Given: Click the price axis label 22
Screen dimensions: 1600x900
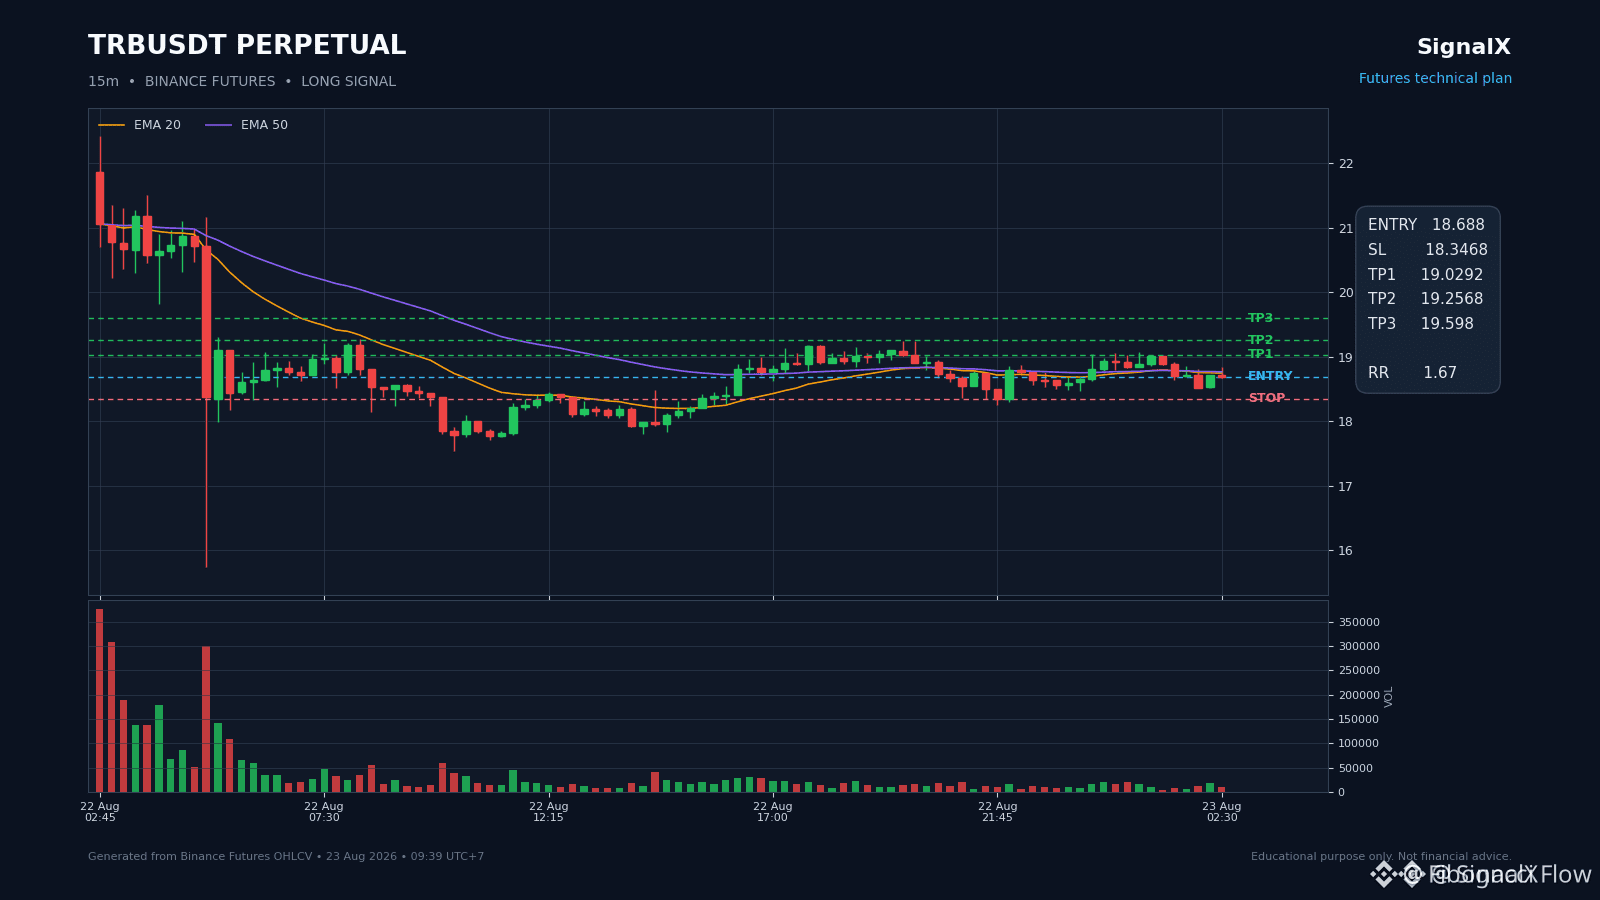Looking at the screenshot, I should click(1346, 164).
